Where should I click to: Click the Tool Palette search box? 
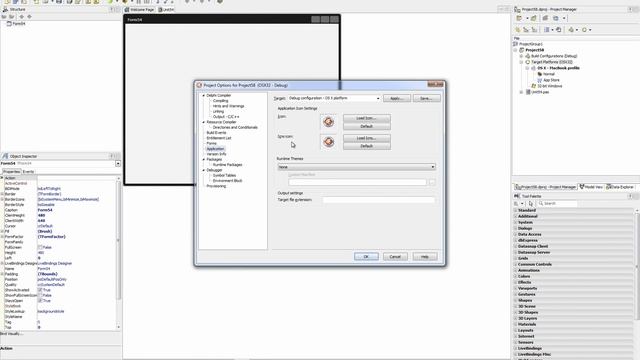(x=557, y=203)
